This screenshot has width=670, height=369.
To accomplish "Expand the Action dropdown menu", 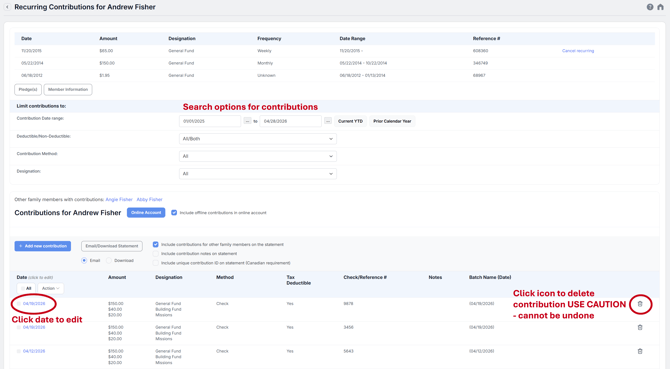I will [50, 288].
